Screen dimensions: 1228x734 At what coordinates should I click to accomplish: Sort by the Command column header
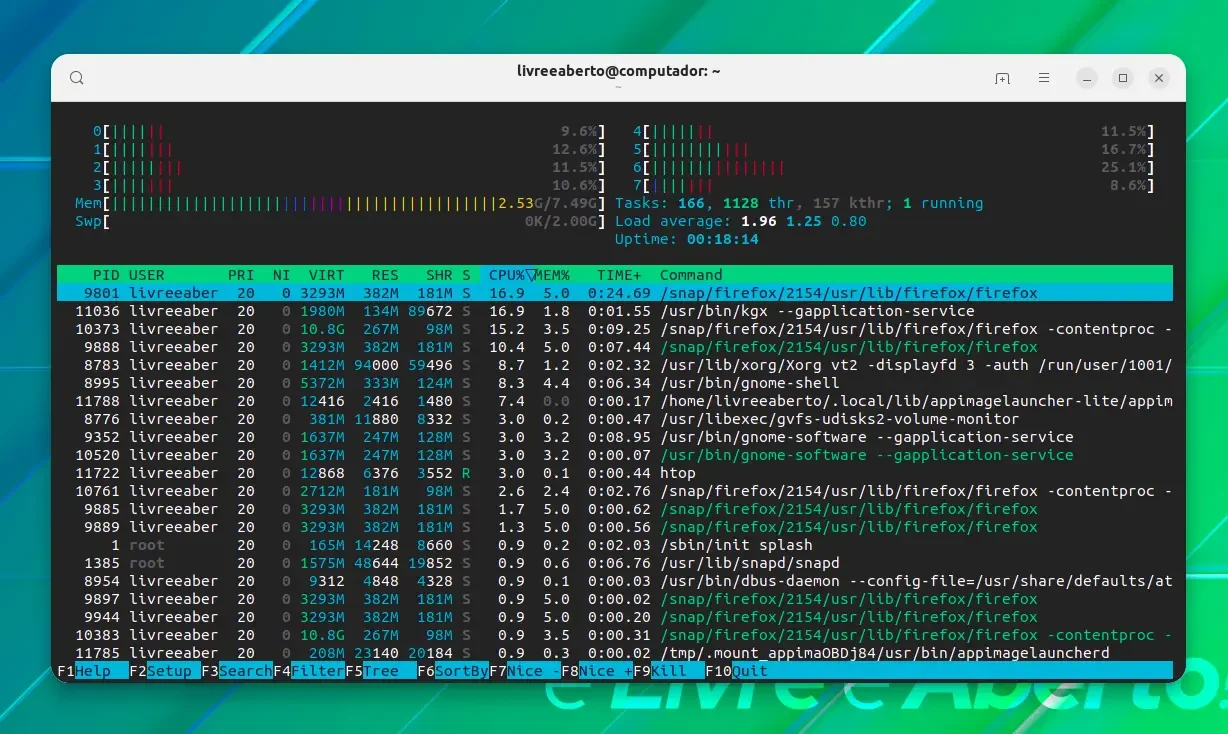point(691,275)
